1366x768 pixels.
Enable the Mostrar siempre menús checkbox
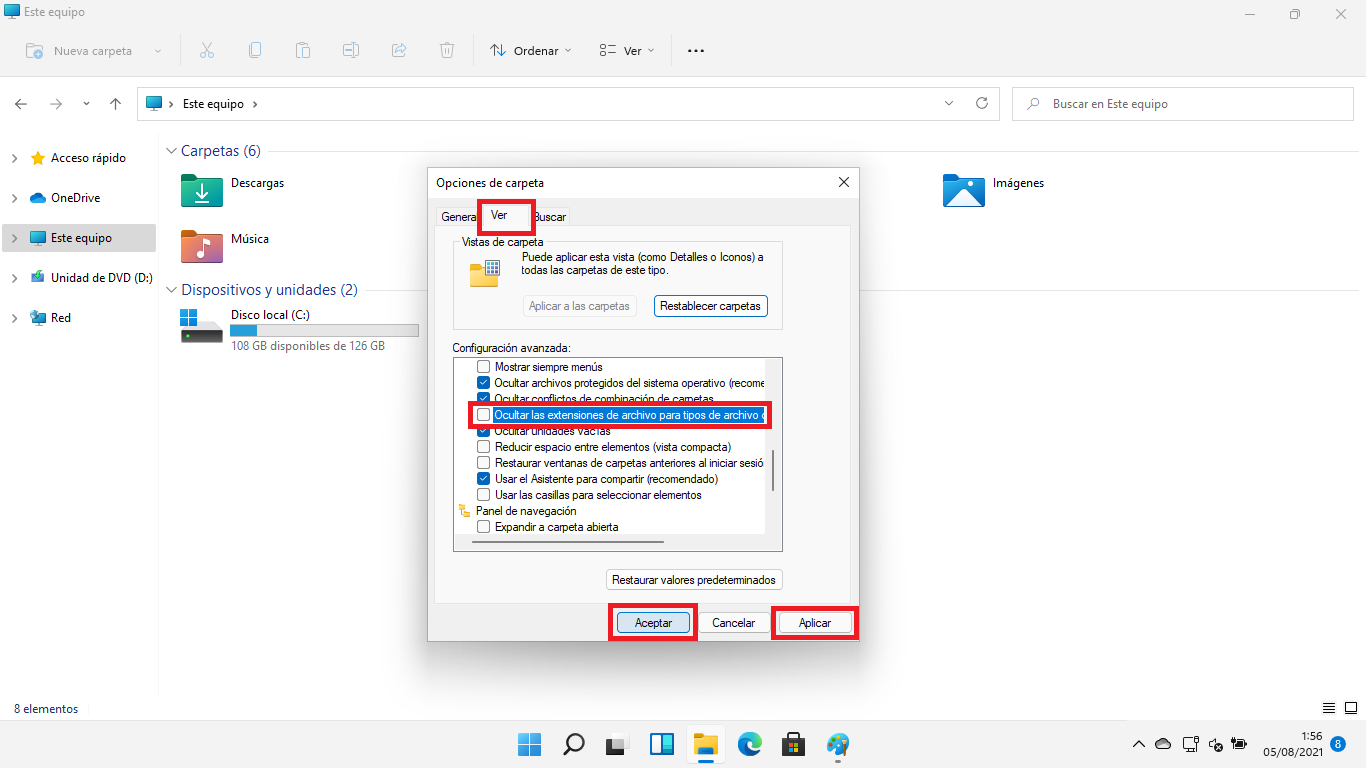(484, 367)
